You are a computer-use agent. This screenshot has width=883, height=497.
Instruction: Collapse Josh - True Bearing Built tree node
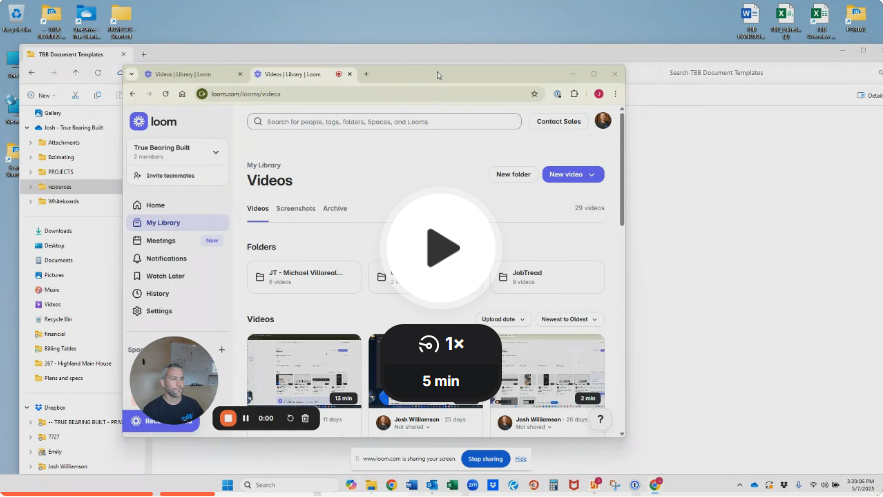(x=26, y=128)
